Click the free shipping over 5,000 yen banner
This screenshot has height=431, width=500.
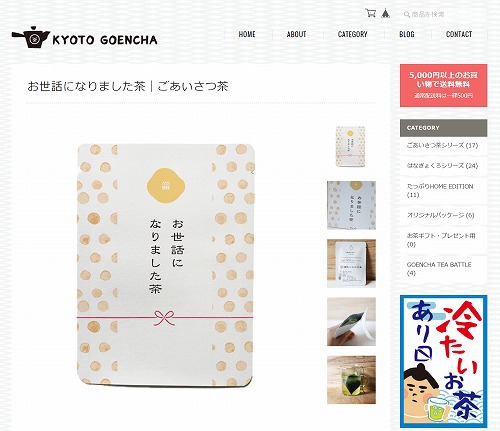[443, 85]
